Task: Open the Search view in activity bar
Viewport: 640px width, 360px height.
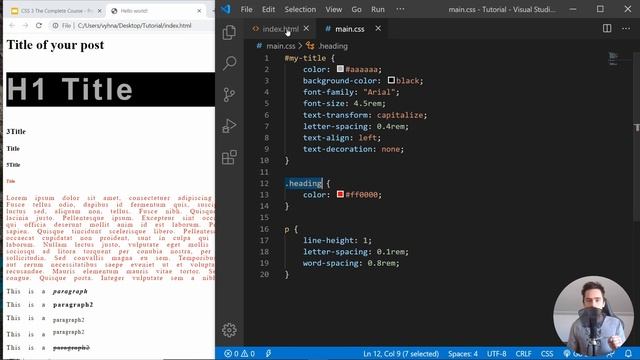Action: point(229,63)
